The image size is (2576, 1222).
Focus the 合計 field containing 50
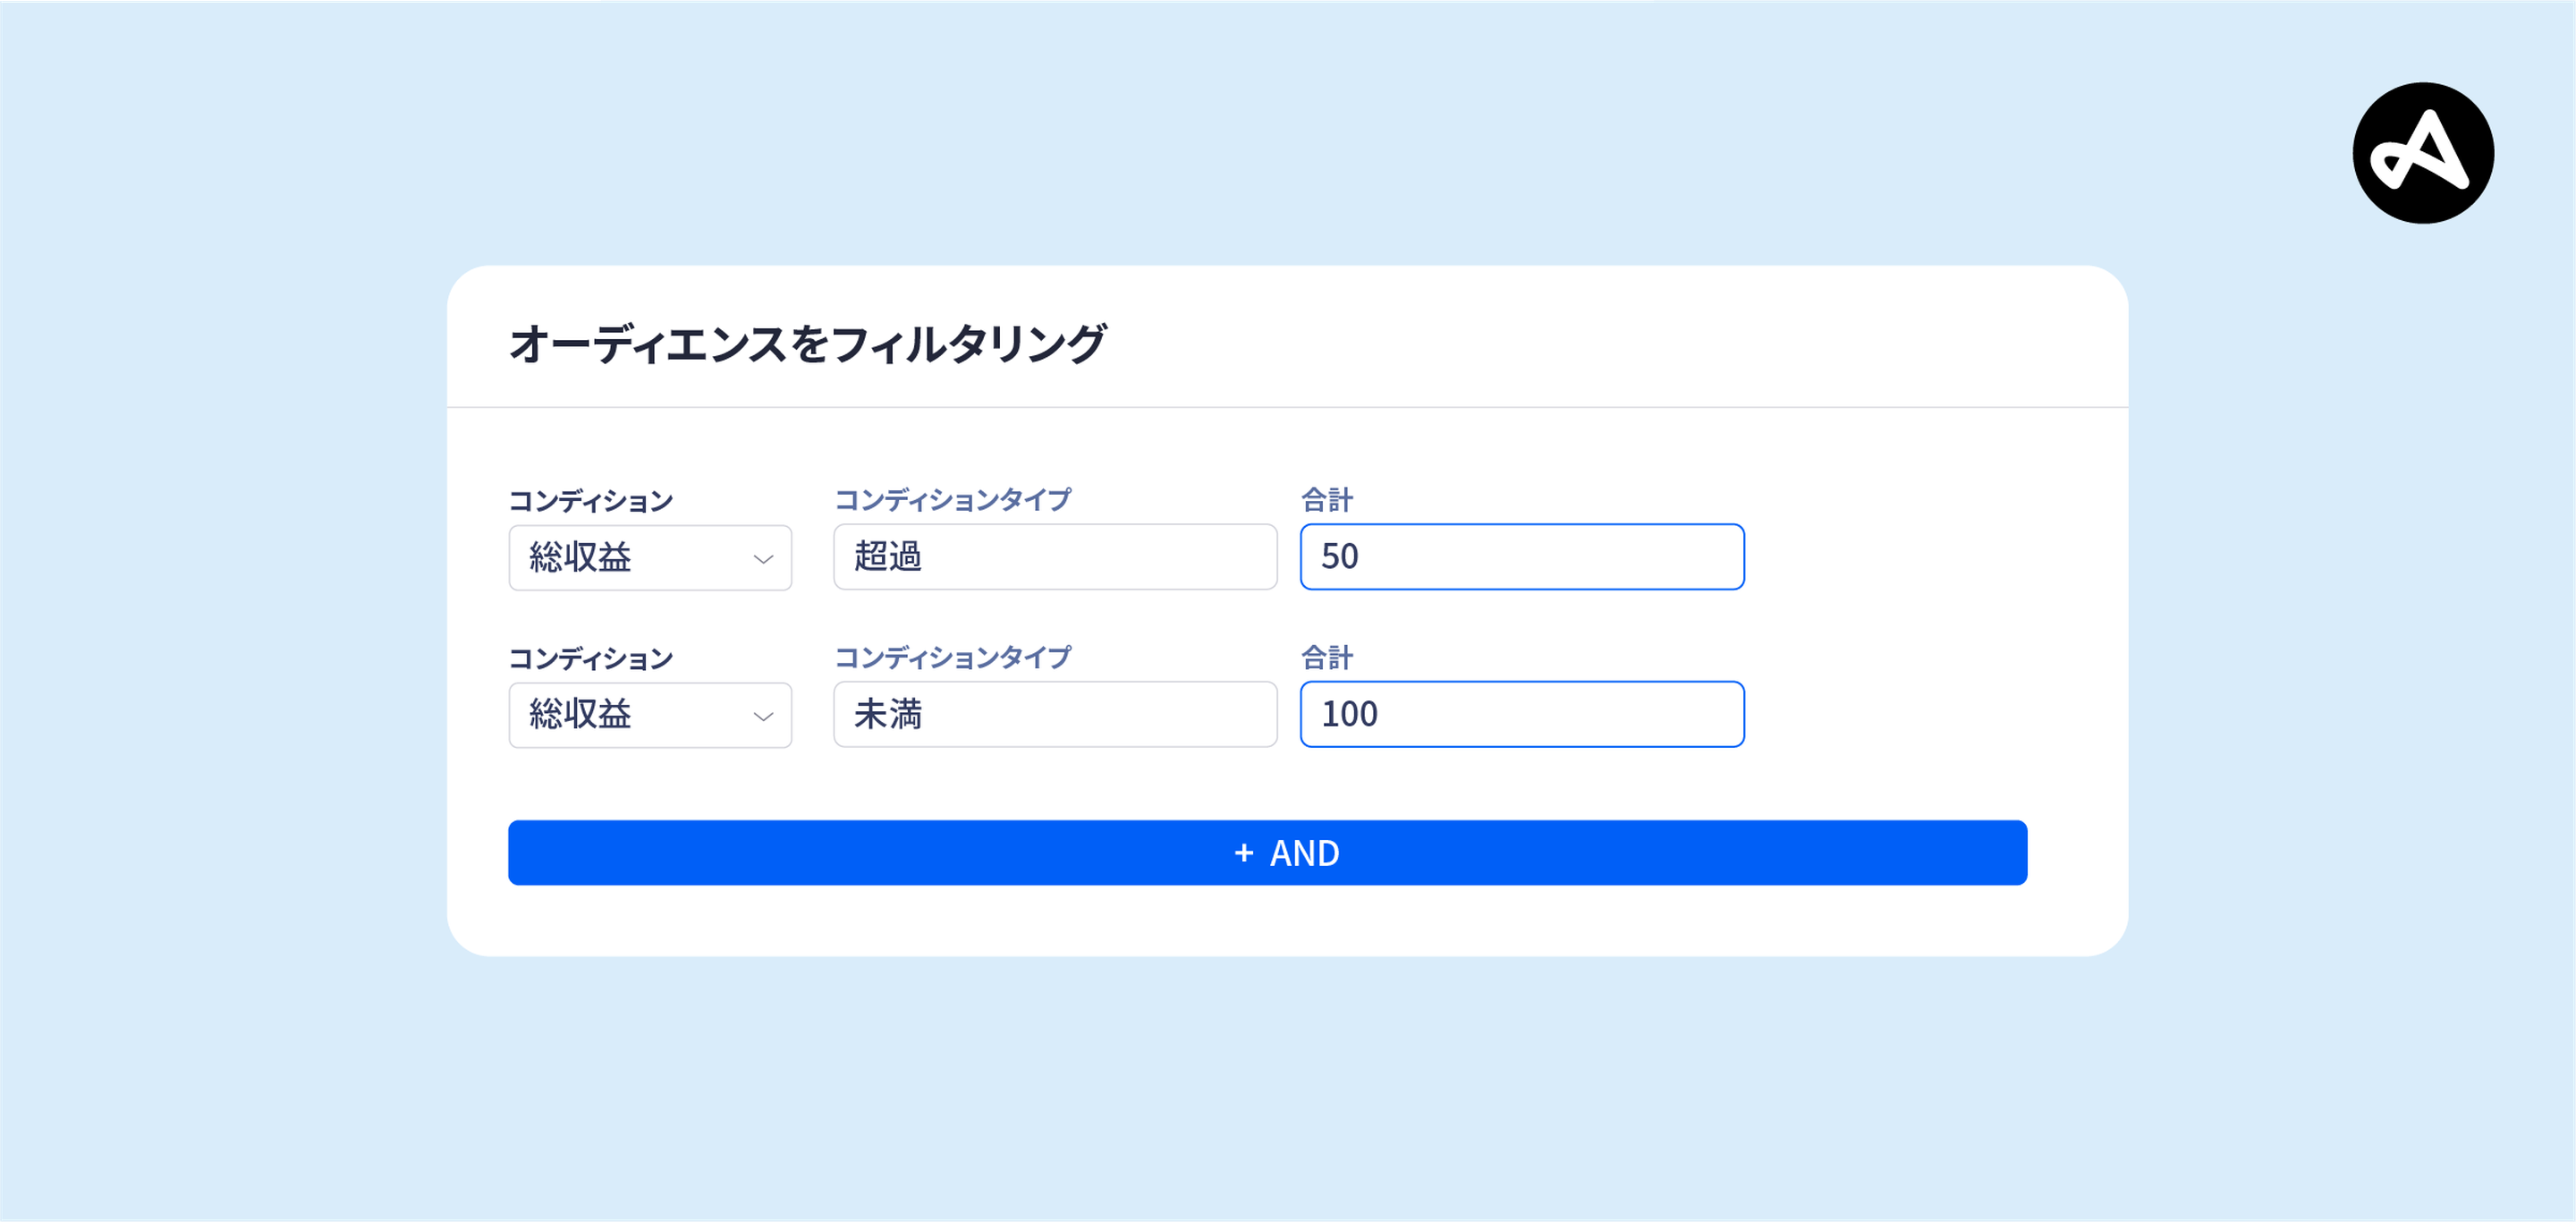[x=1522, y=557]
